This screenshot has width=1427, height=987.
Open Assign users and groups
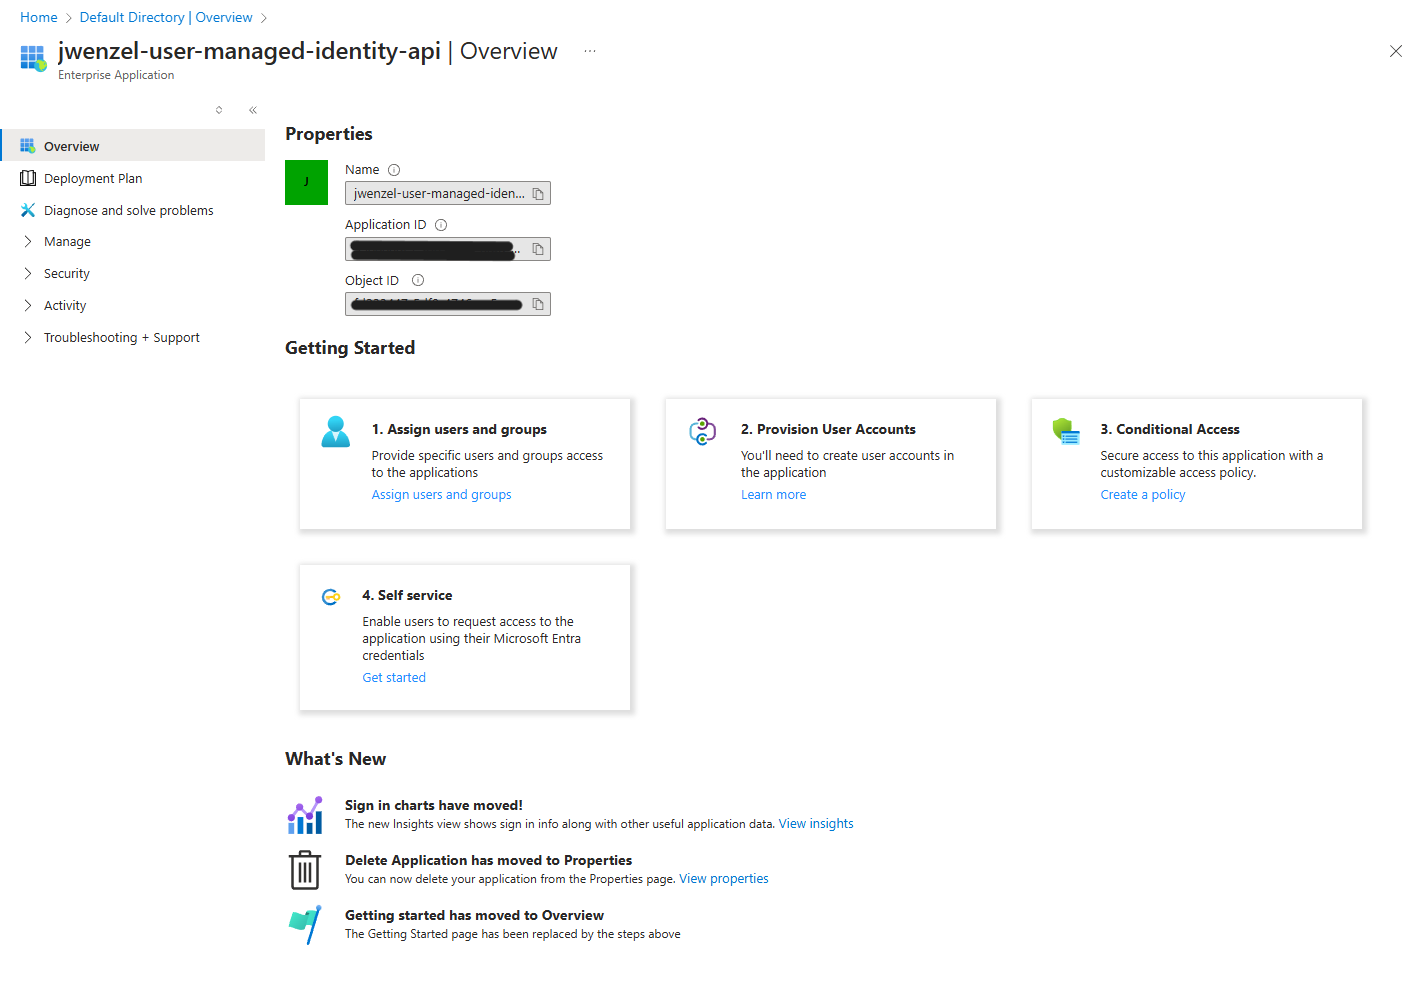pos(441,494)
